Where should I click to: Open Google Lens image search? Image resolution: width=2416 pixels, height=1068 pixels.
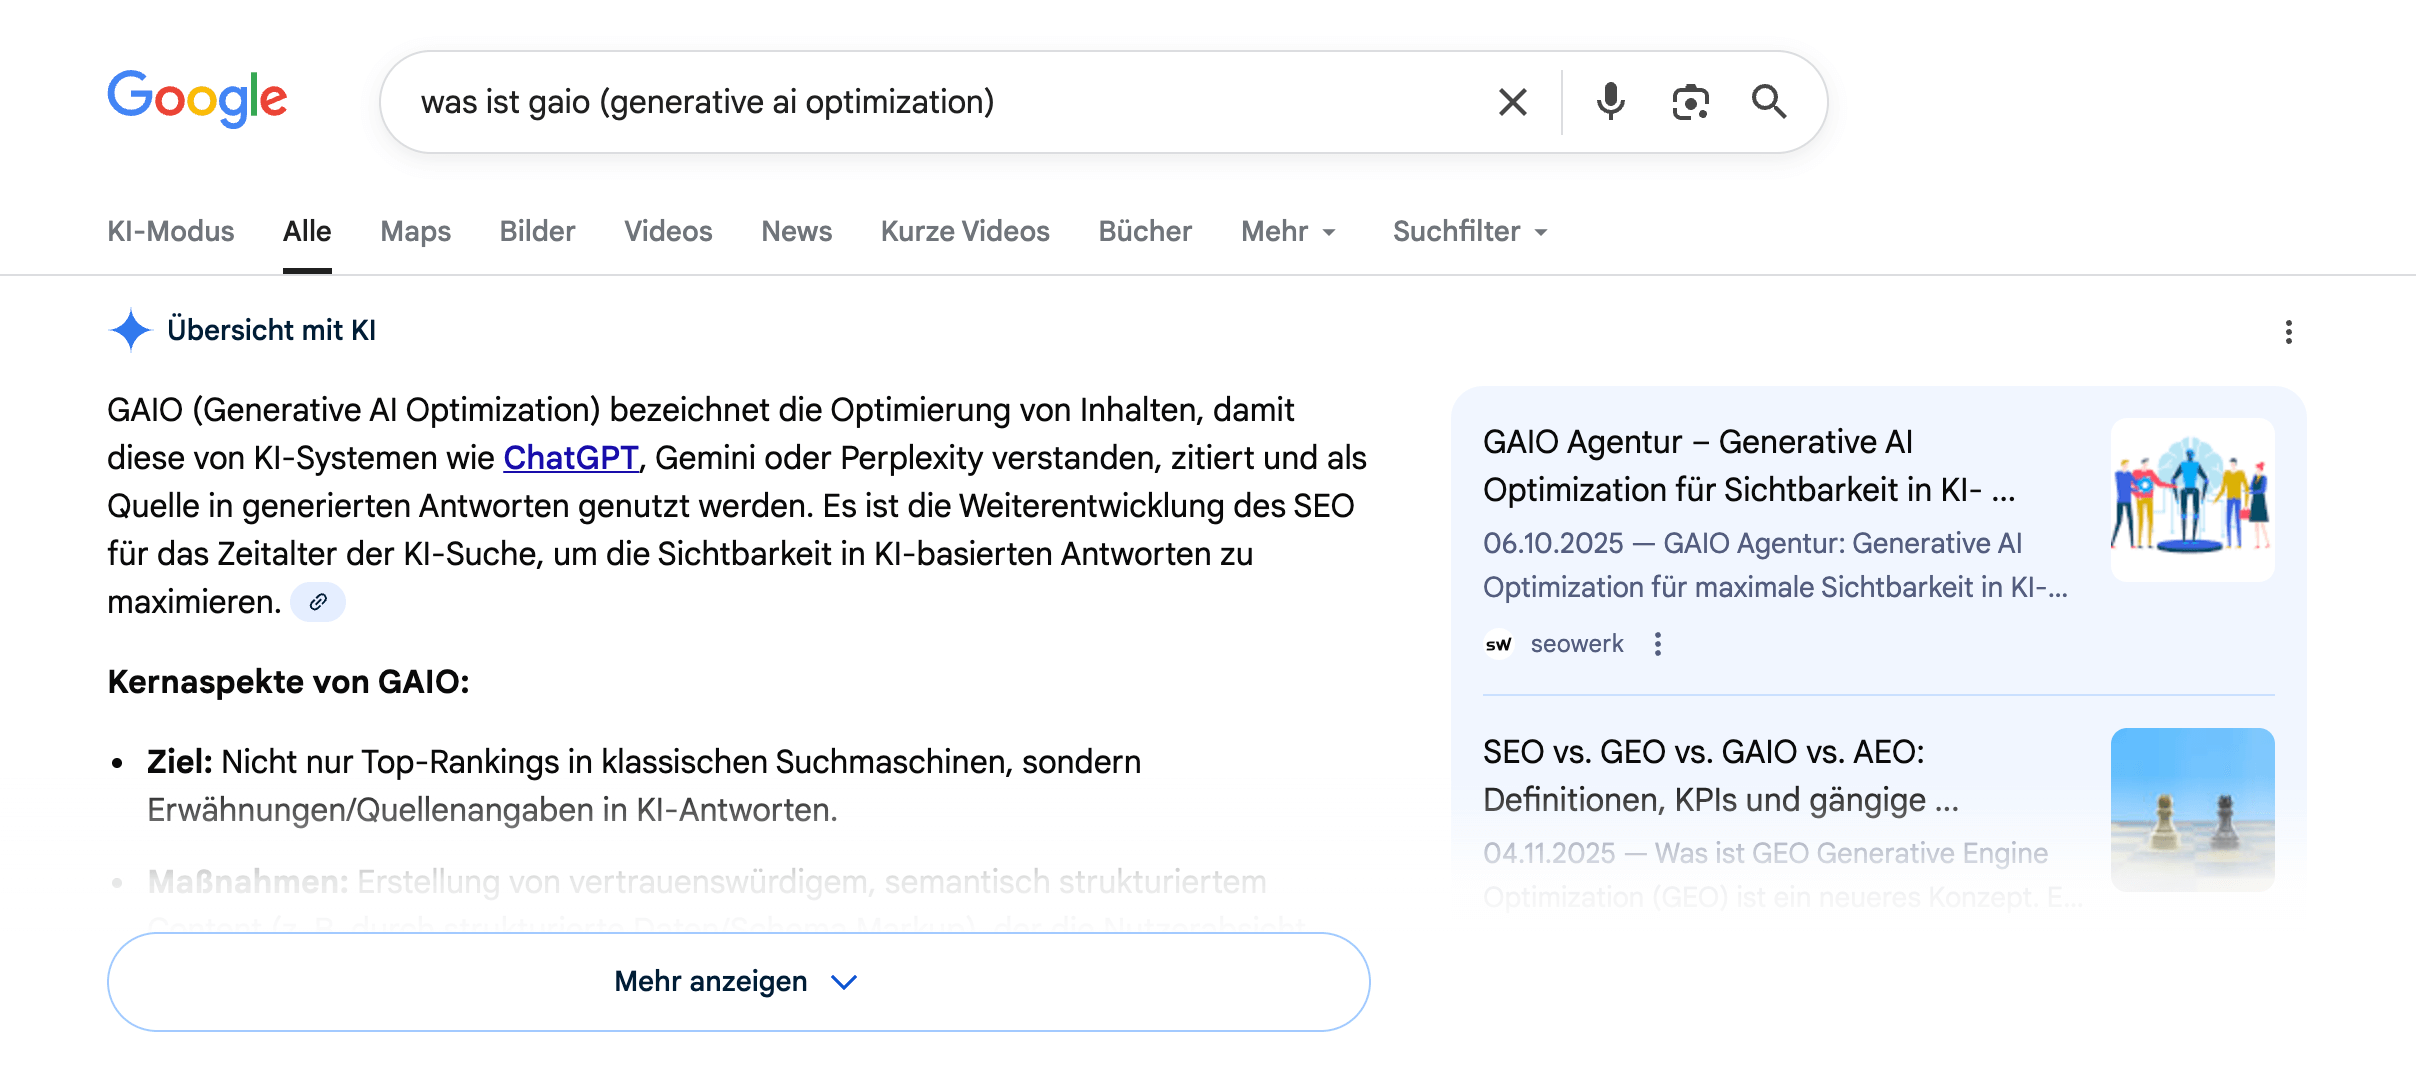pyautogui.click(x=1690, y=101)
